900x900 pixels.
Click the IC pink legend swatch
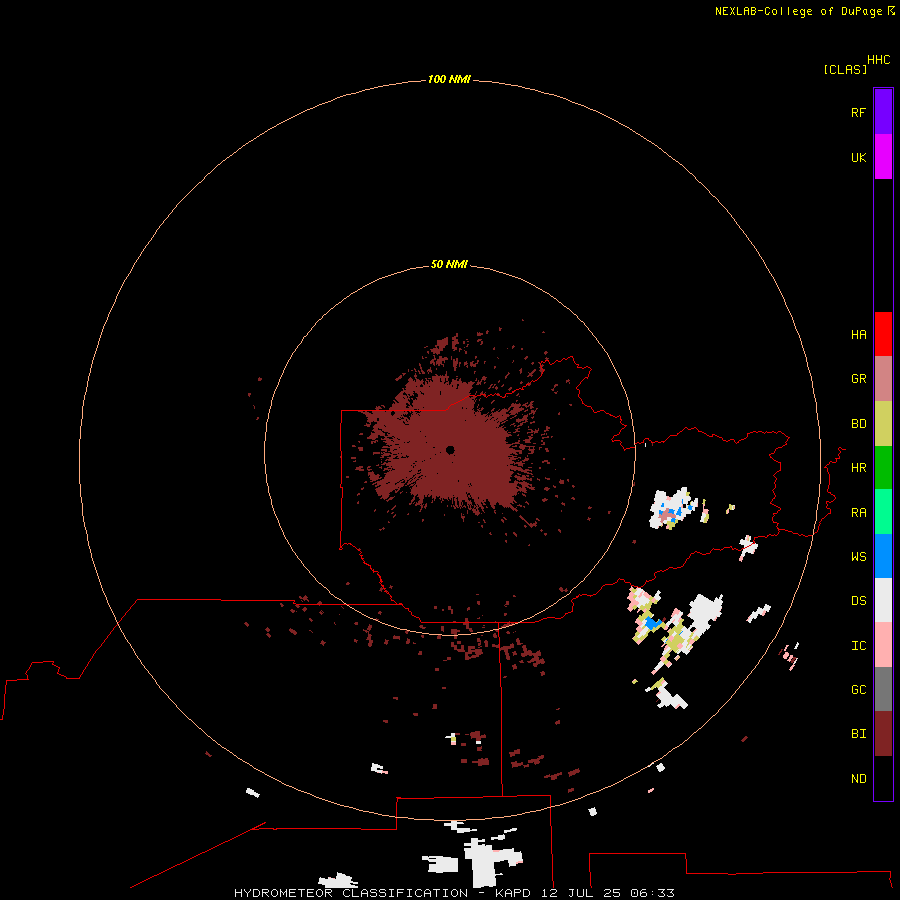coord(883,645)
